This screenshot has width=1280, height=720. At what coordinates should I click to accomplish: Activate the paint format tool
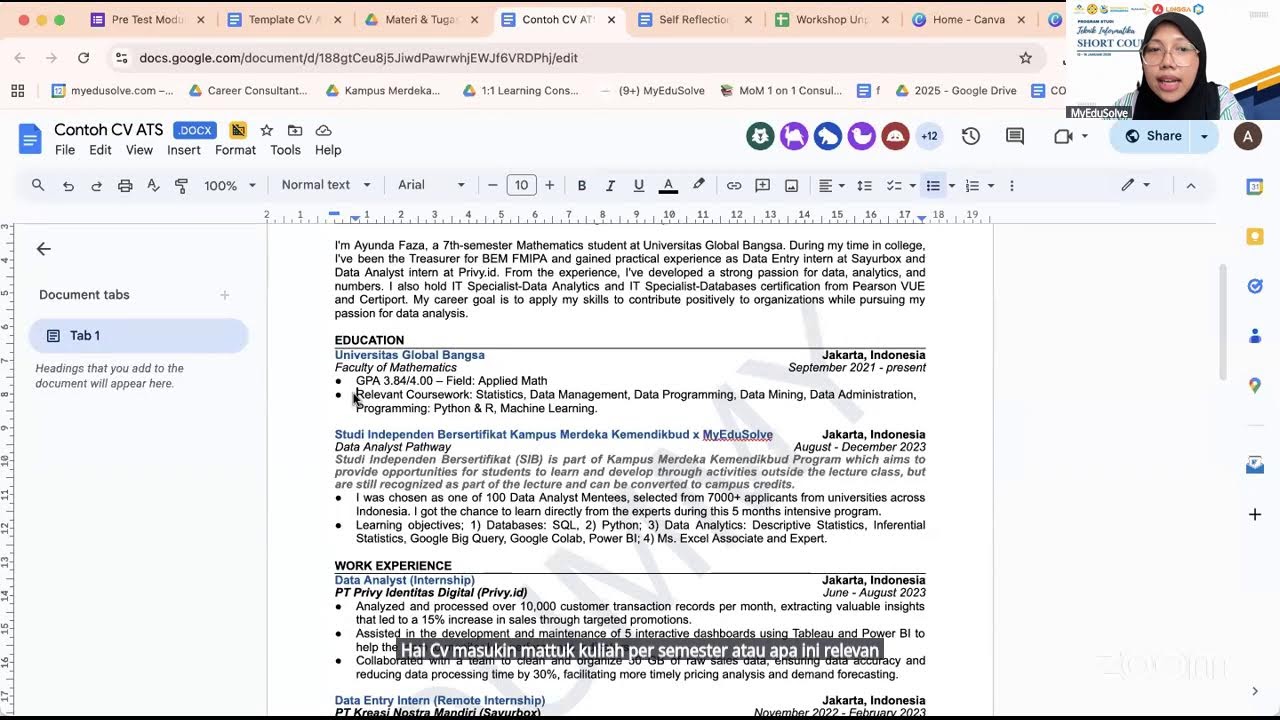[x=181, y=185]
